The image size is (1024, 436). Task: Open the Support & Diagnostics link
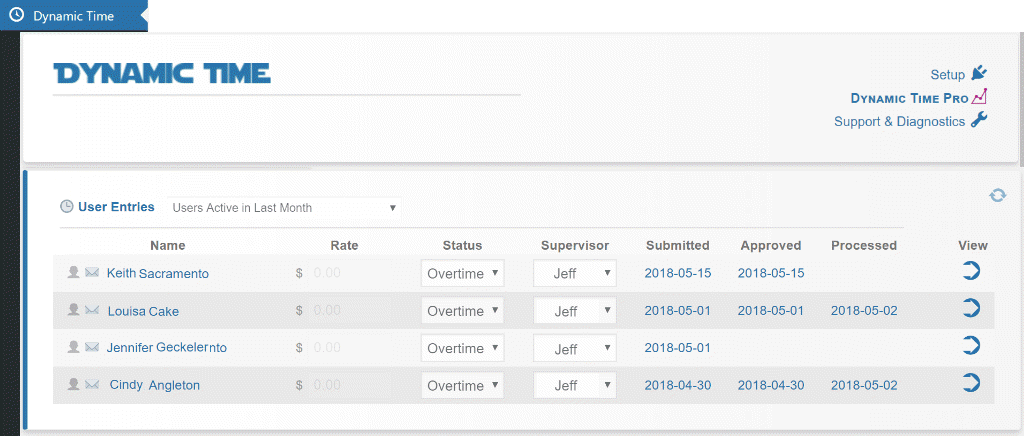coord(899,121)
